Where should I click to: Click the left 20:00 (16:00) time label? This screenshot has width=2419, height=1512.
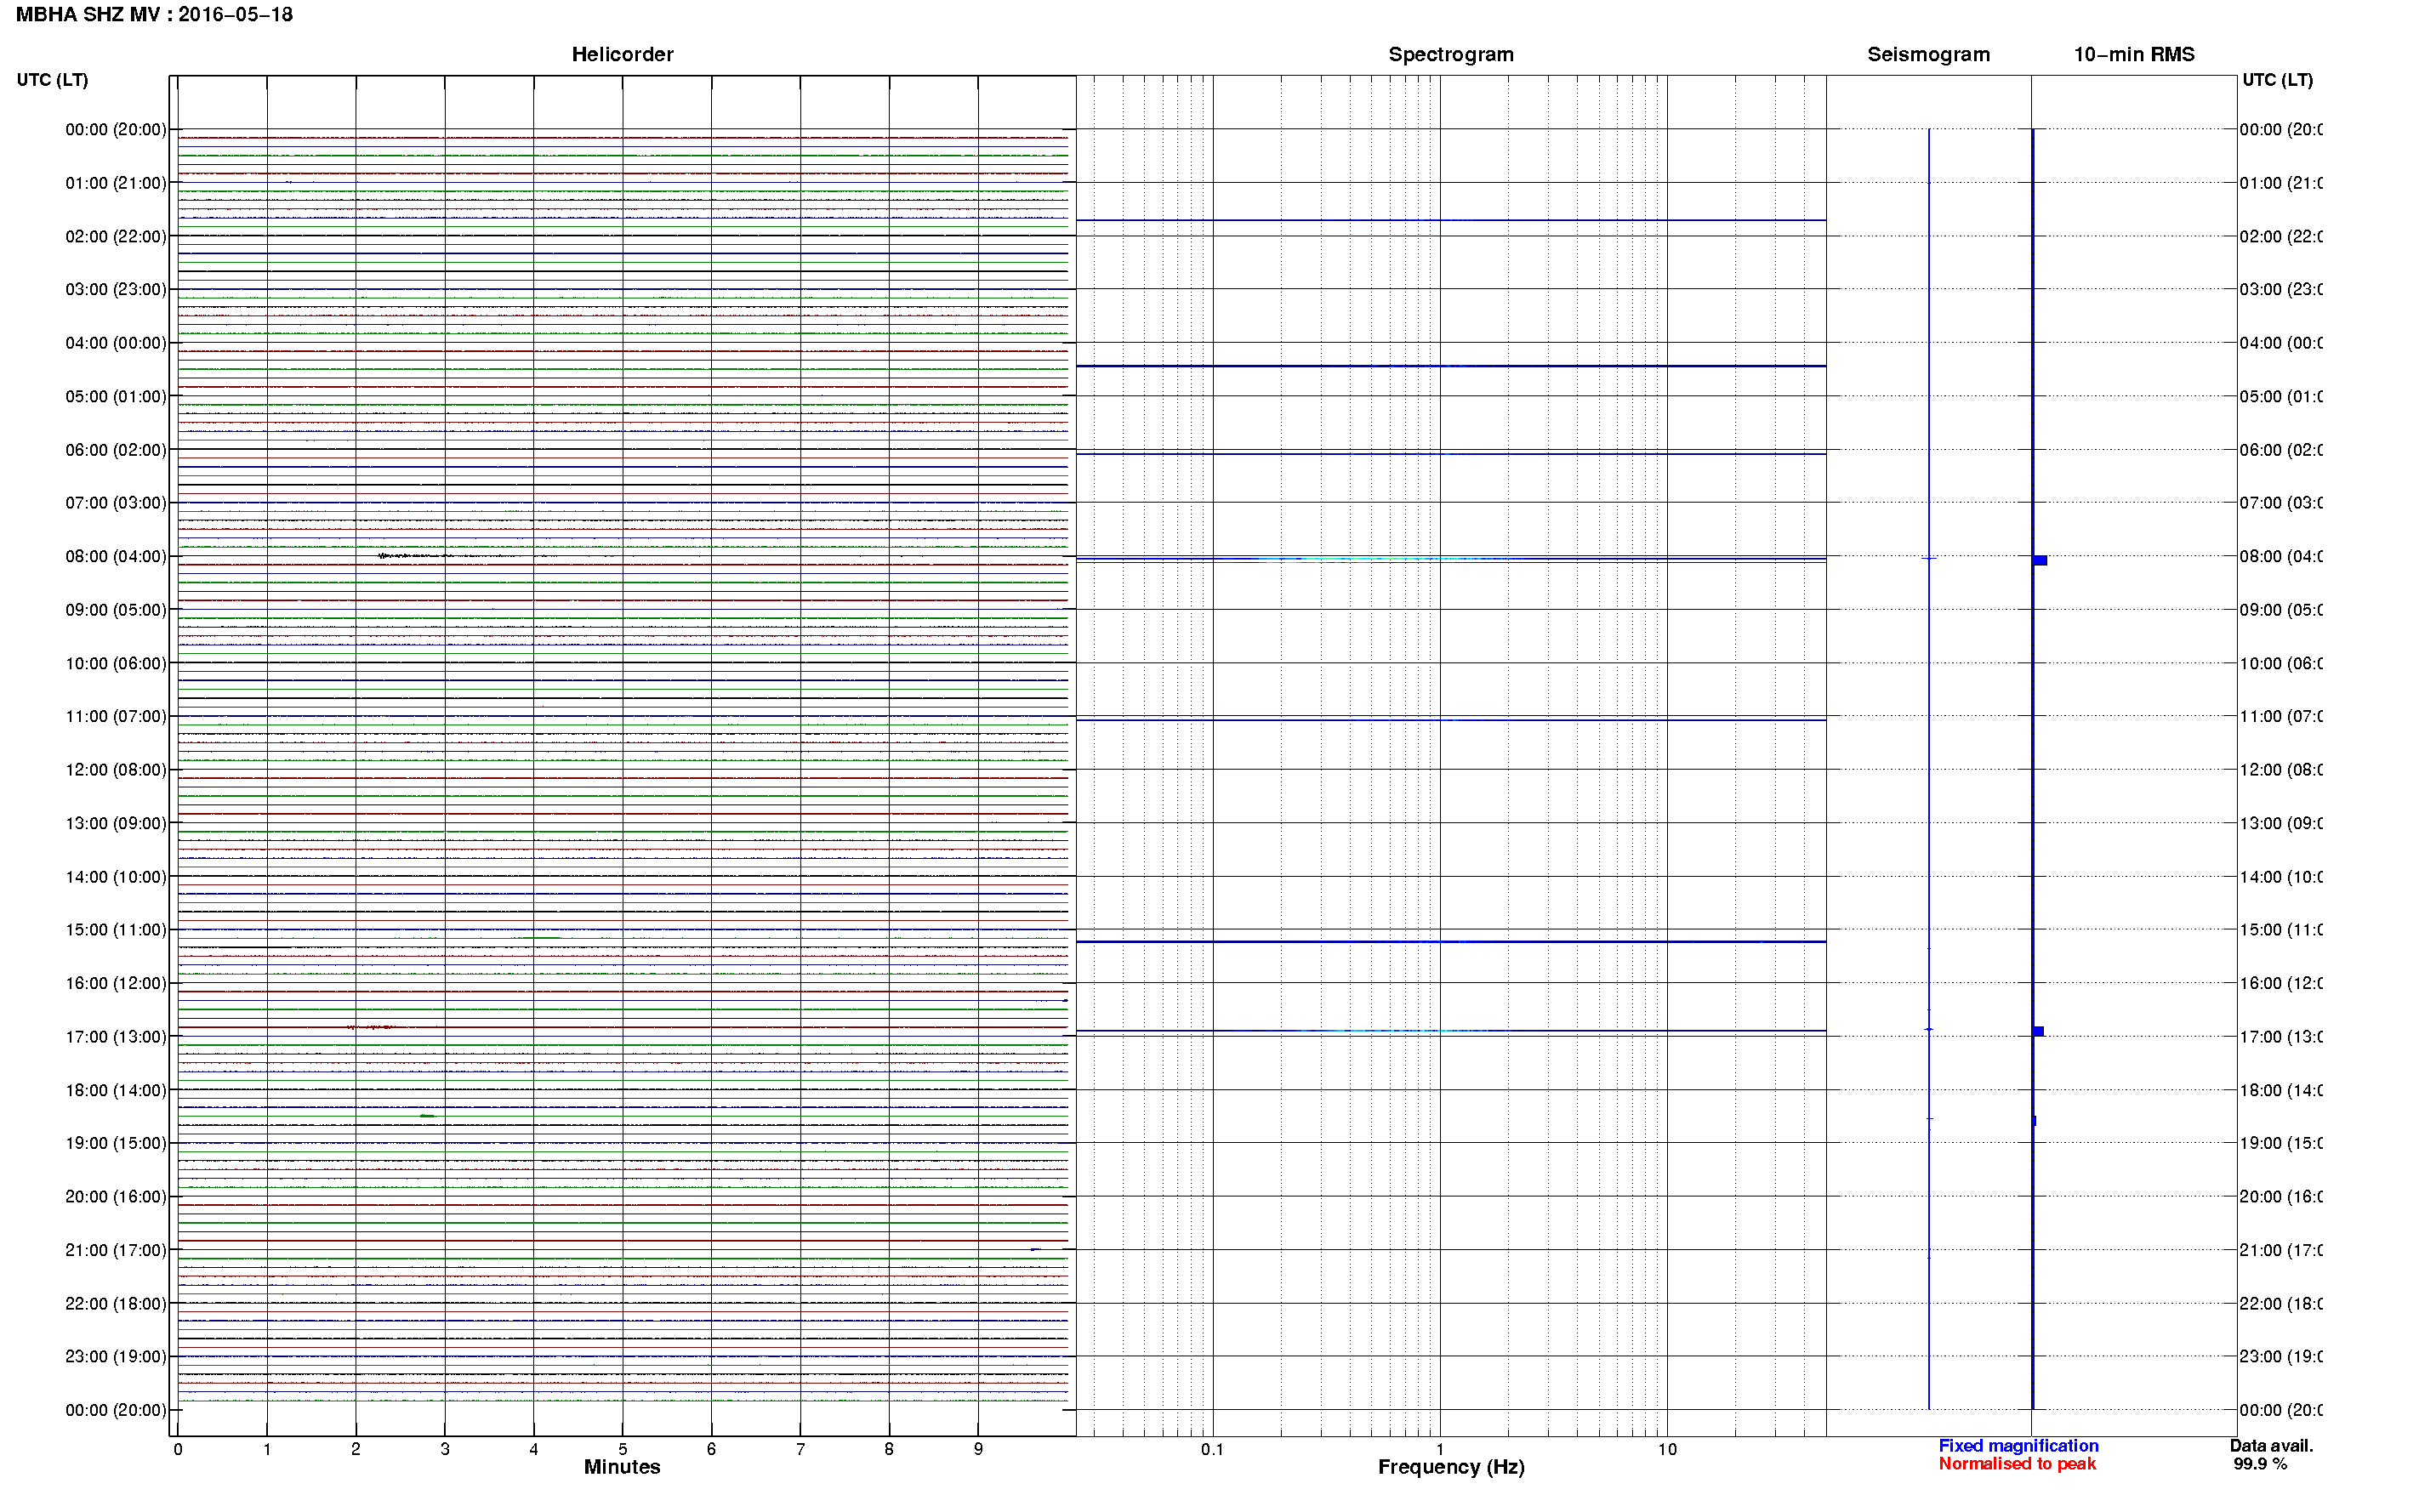coord(116,1197)
